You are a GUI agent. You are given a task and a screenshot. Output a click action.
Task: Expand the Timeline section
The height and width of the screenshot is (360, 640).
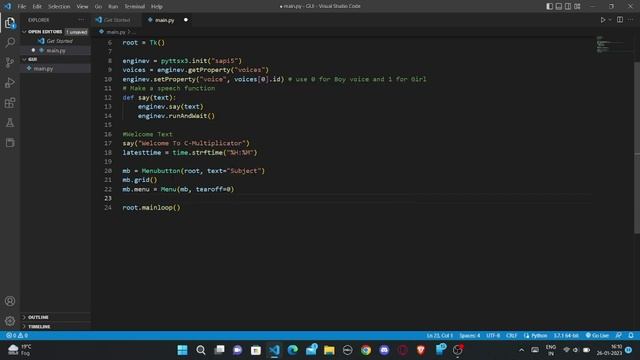[56, 327]
